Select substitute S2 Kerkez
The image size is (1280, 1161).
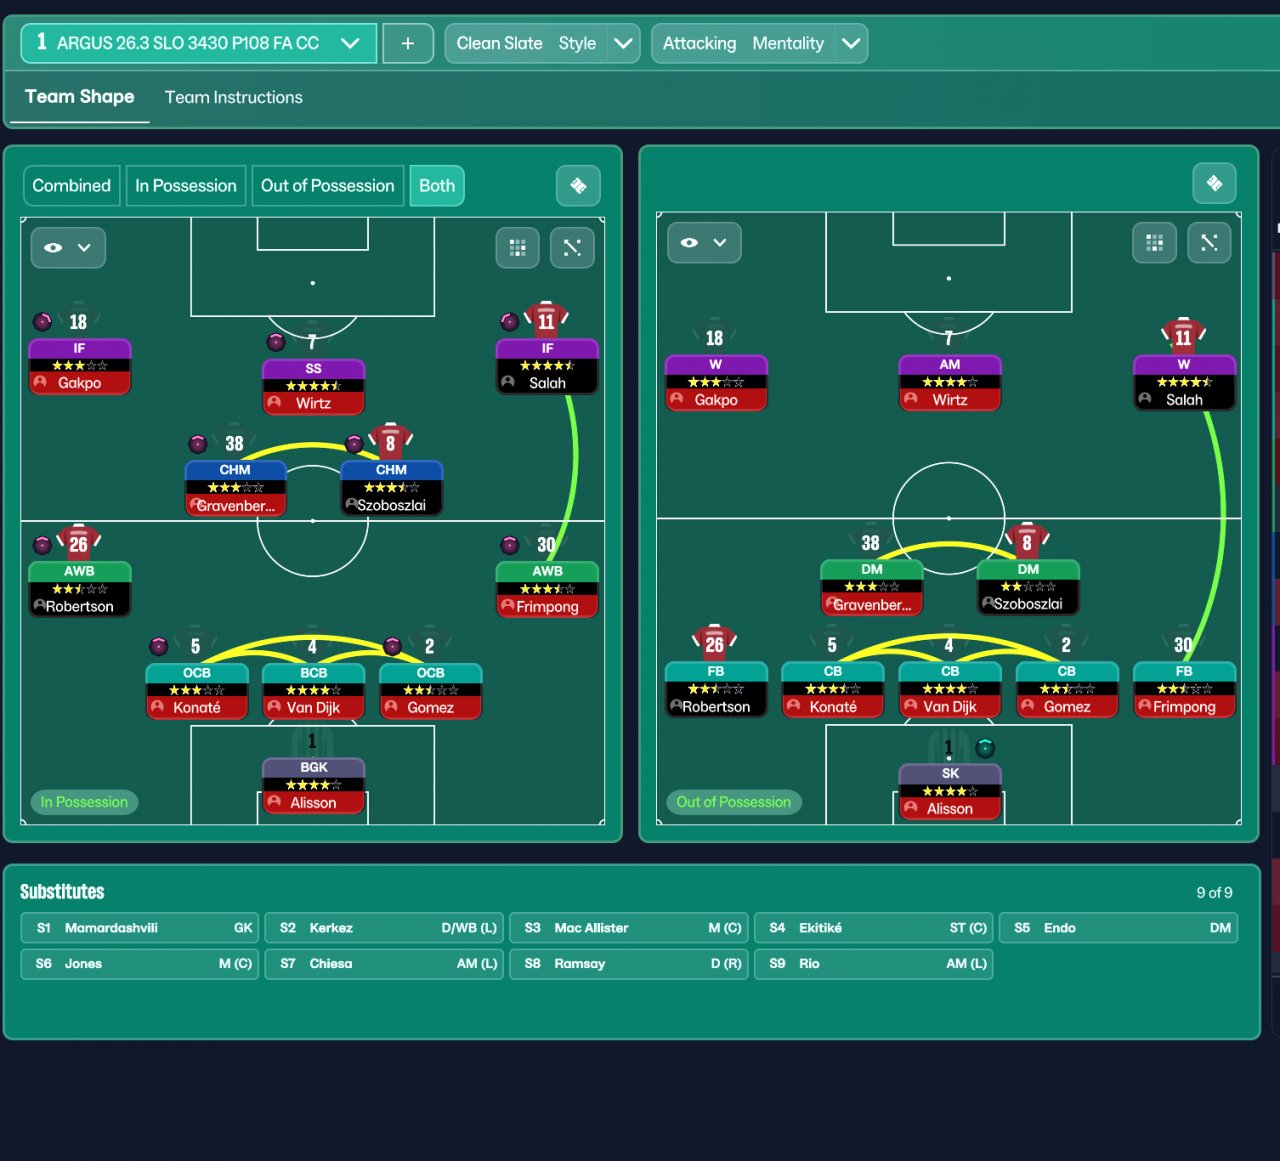pos(385,928)
